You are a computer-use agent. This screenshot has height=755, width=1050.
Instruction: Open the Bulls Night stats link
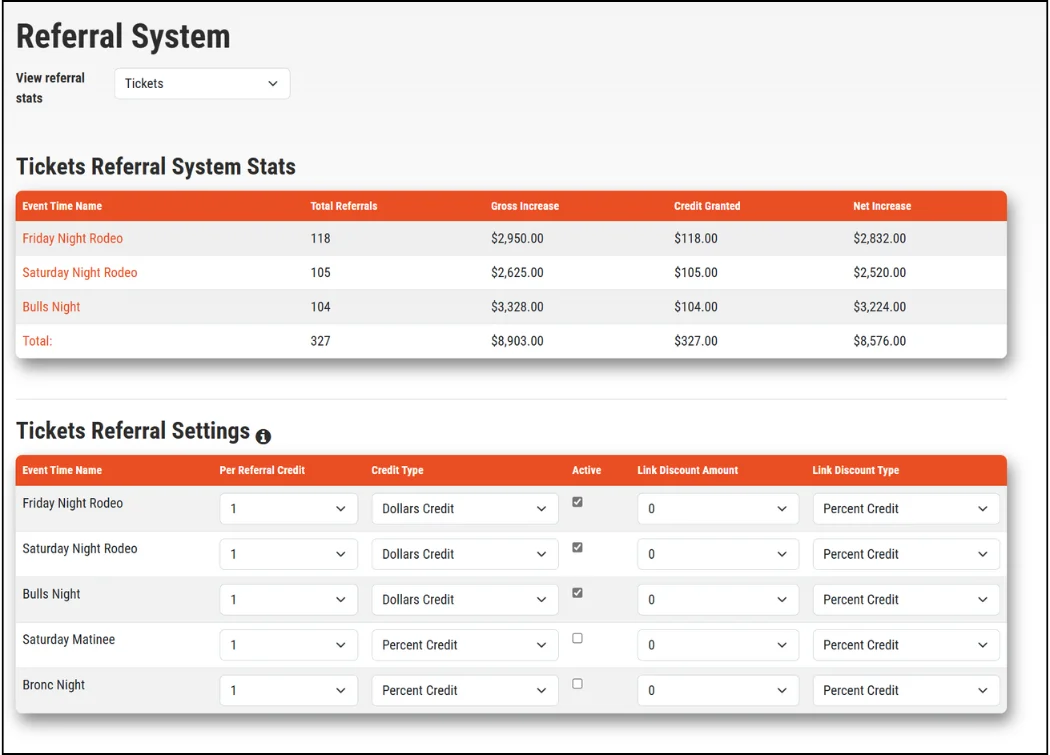(51, 307)
